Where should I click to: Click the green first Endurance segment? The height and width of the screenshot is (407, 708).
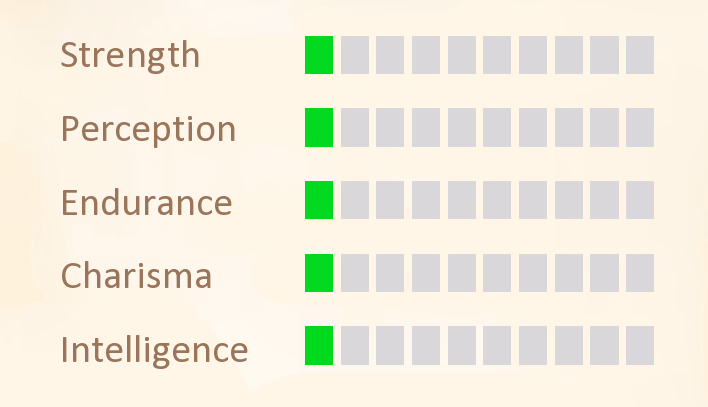[x=319, y=200]
